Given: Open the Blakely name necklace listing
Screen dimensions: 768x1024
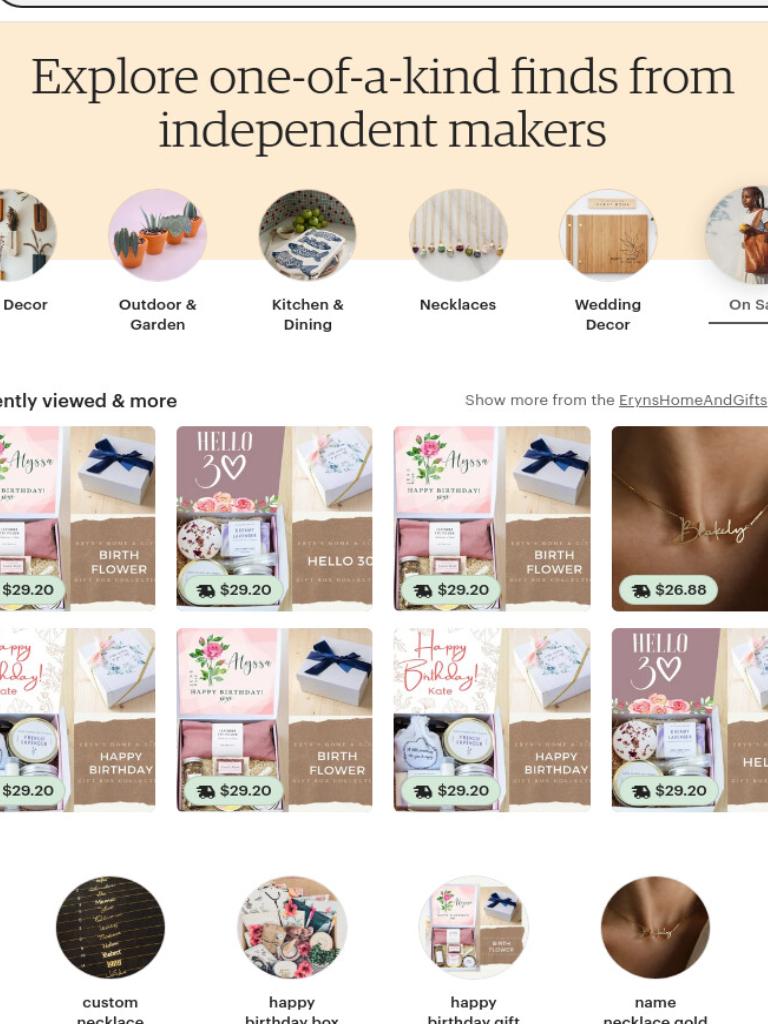Looking at the screenshot, I should 690,519.
